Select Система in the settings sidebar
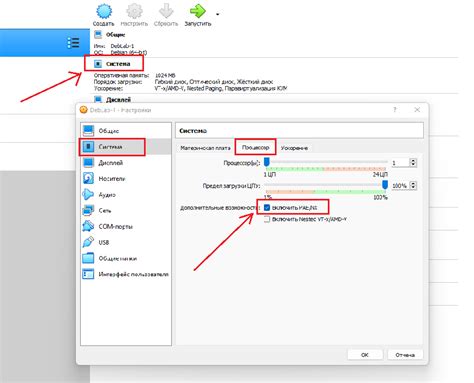This screenshot has width=474, height=383. [x=126, y=147]
